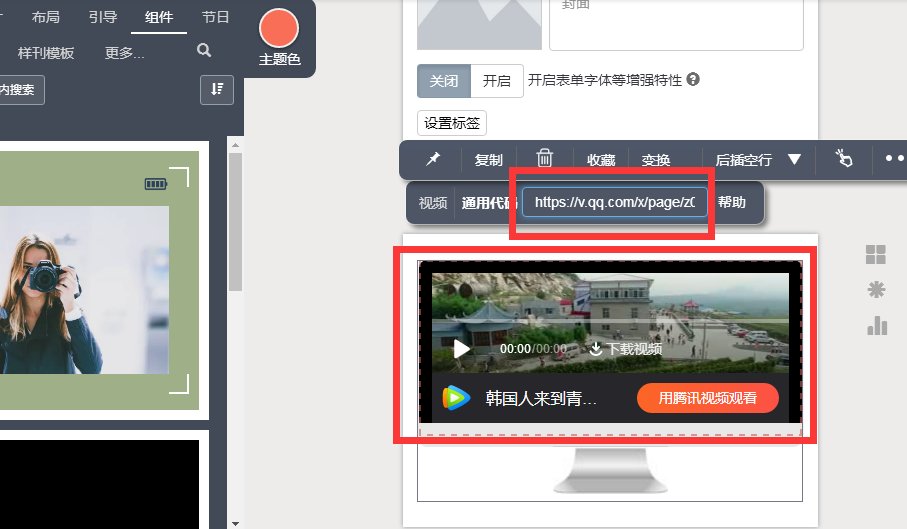Viewport: 907px width, 529px height.
Task: Click the pin icon in toolbar
Action: [433, 159]
